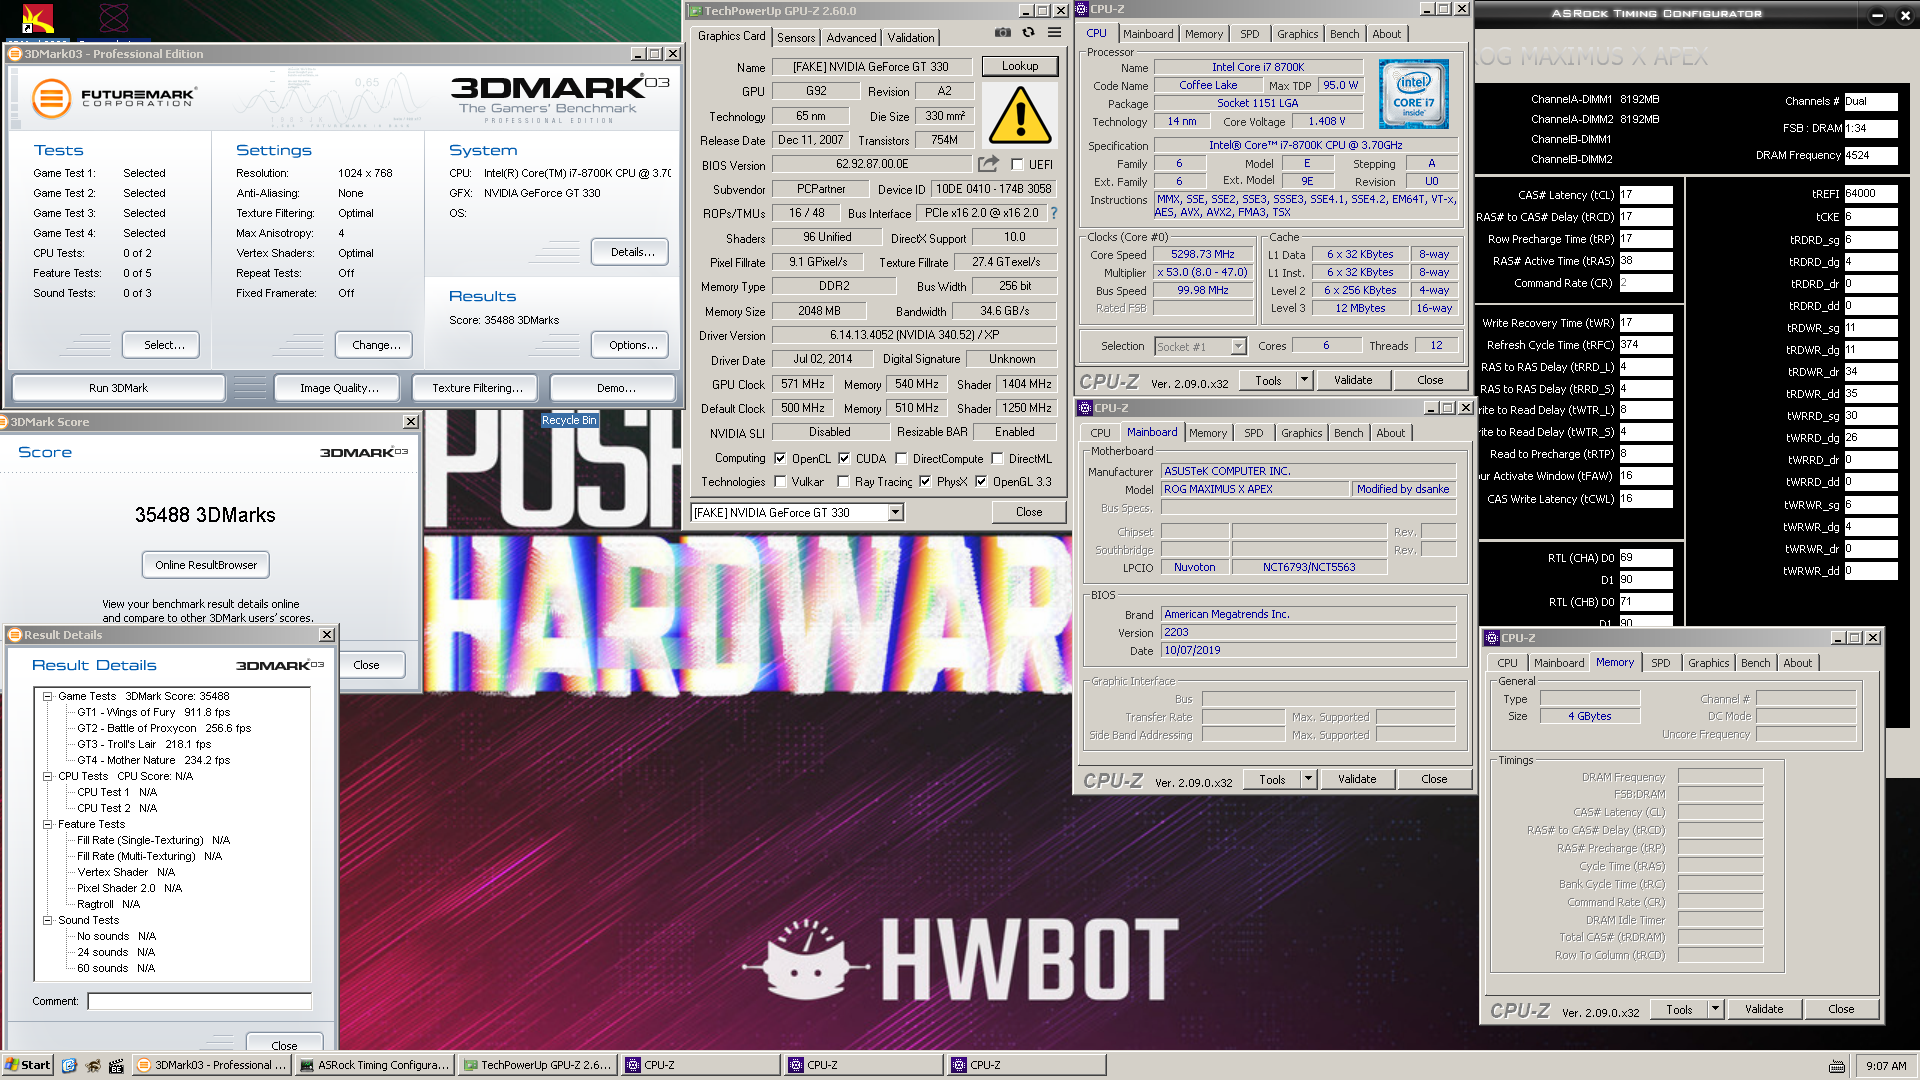Switch to the Advanced tab in GPU-Z
The width and height of the screenshot is (1920, 1080).
point(851,38)
